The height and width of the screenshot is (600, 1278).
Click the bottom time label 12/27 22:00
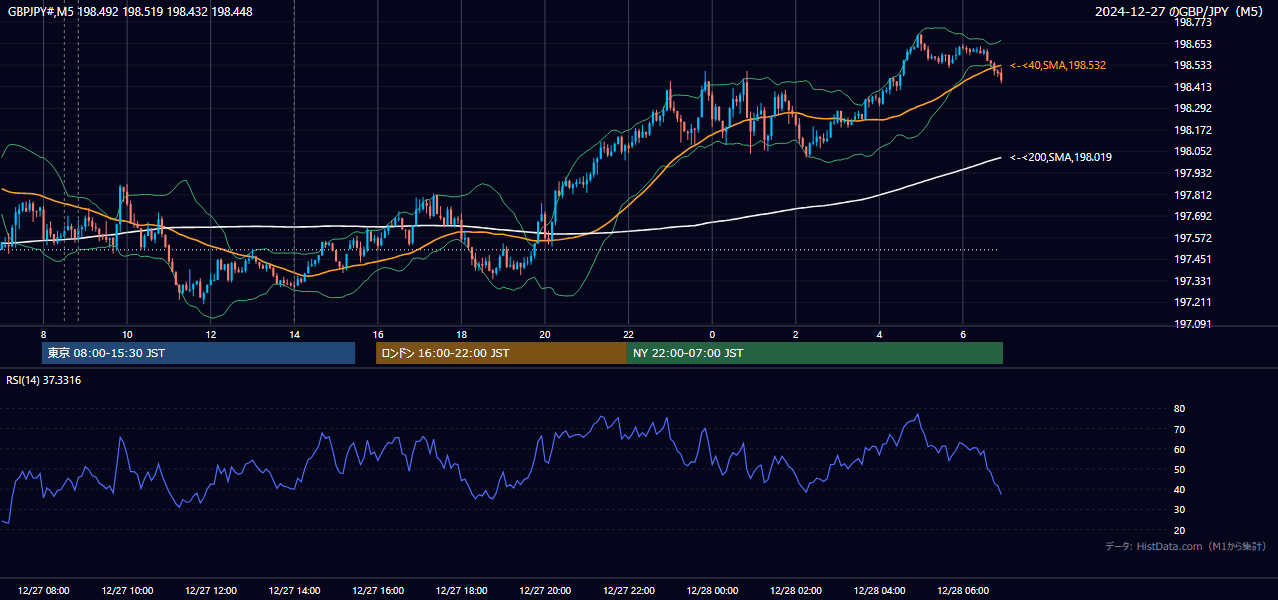coord(629,591)
